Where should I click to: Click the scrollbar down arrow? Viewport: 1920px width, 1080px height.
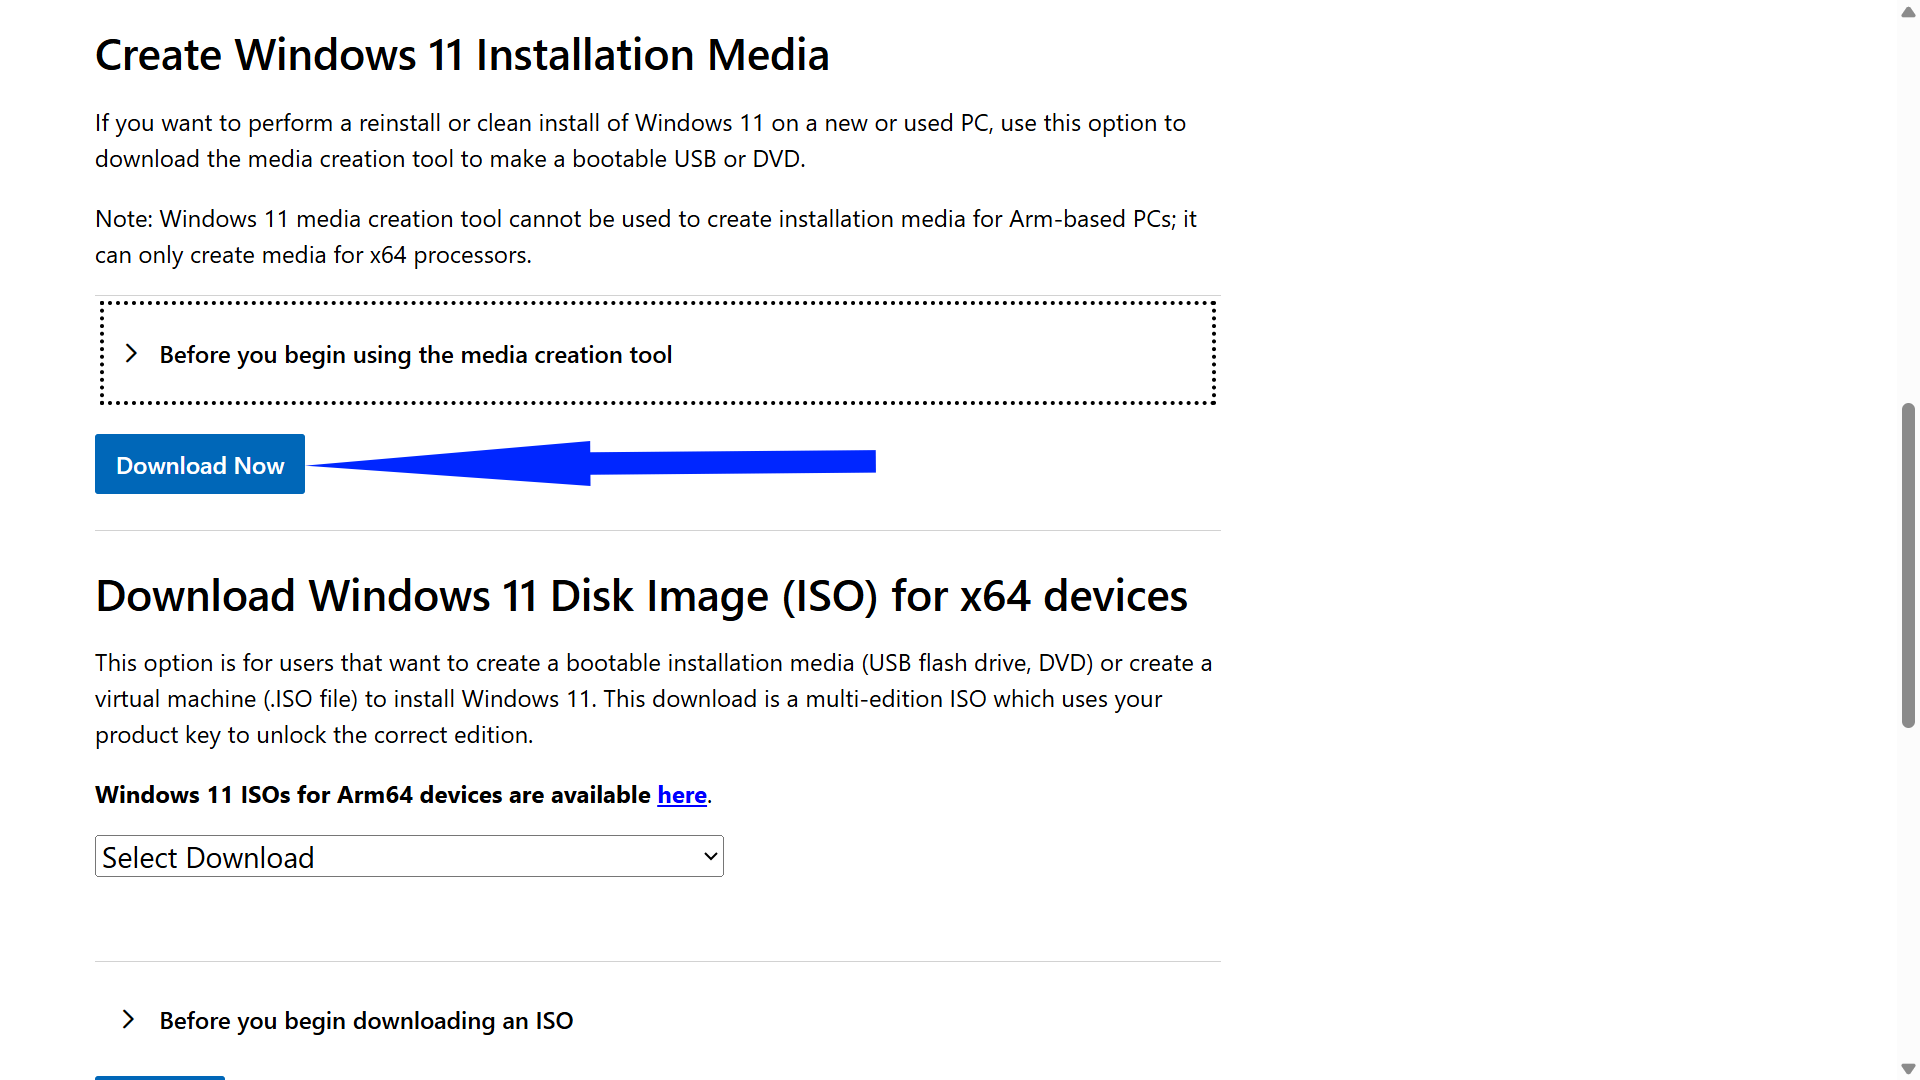1908,1068
